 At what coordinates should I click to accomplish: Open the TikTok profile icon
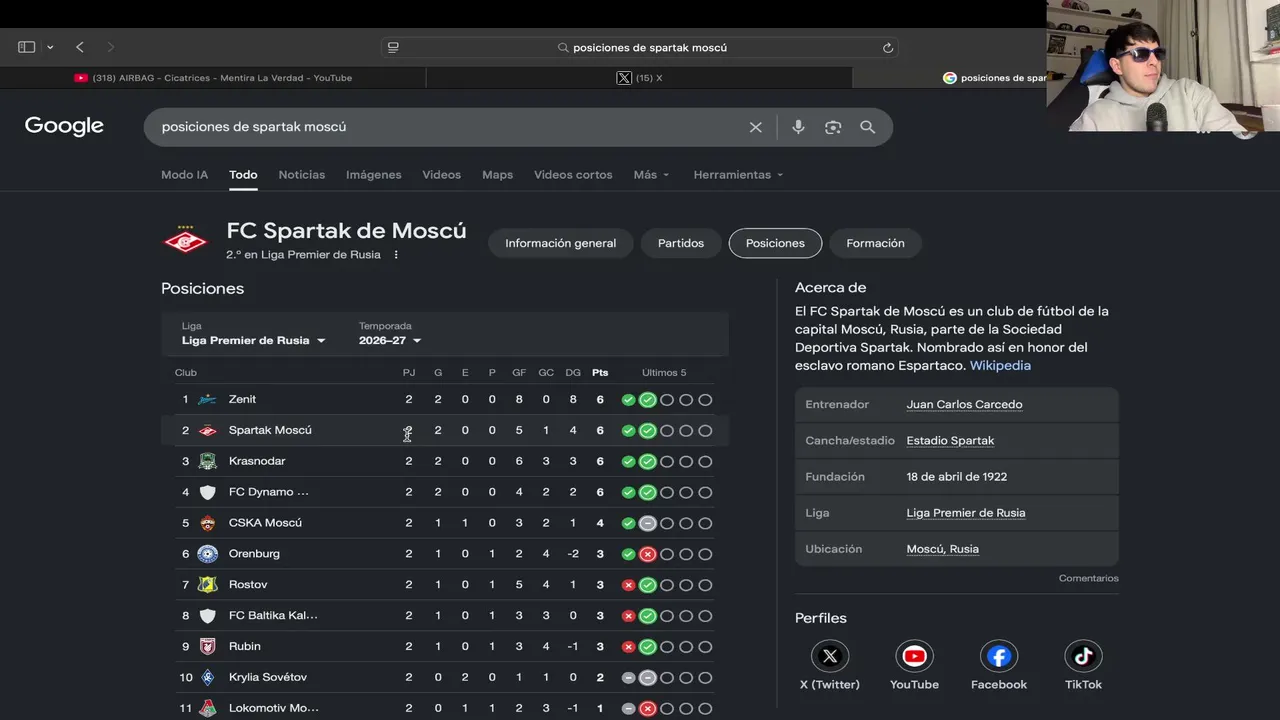tap(1083, 656)
